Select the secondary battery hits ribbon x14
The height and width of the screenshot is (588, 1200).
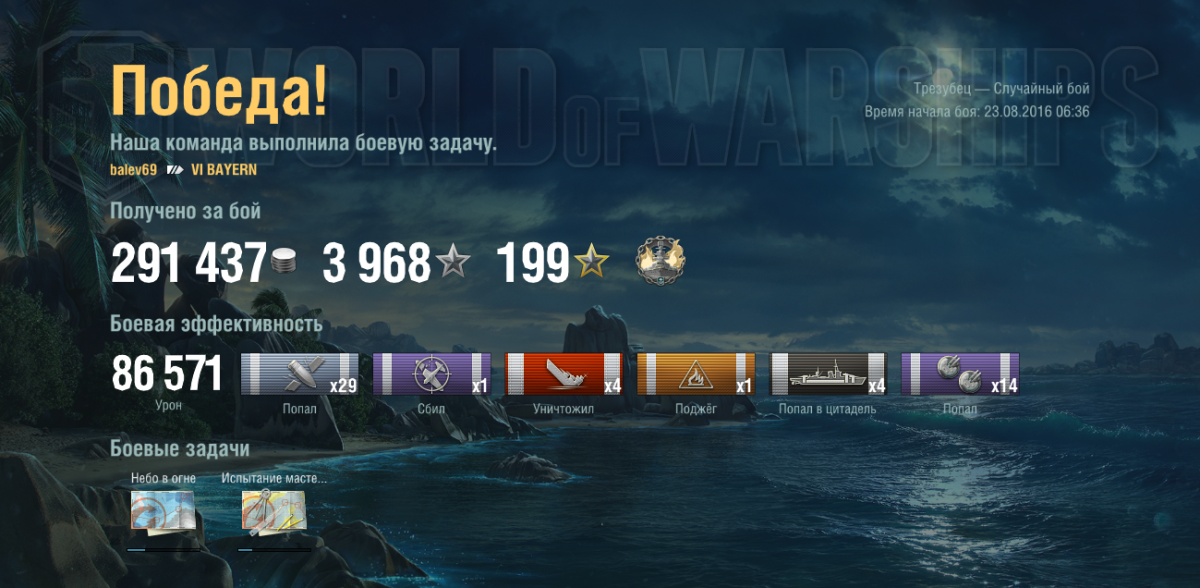coord(960,374)
